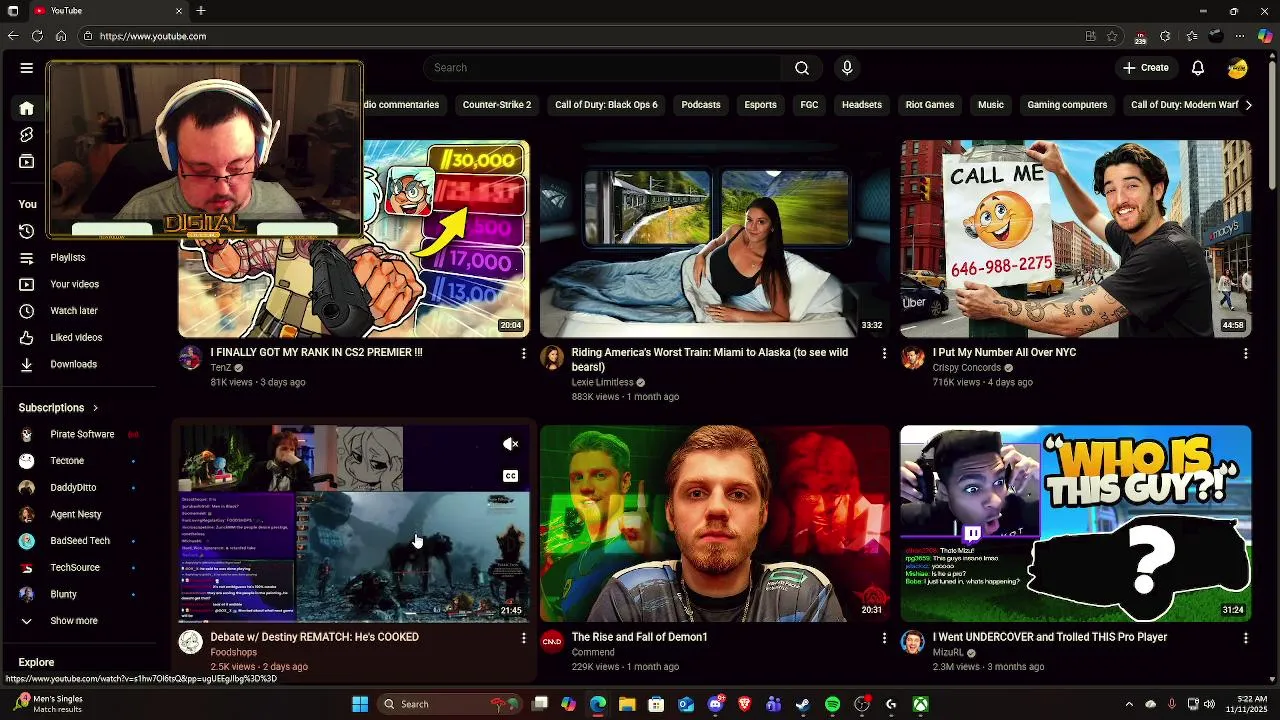Open The Rise and Fall of Demon1 thumbnail

715,524
